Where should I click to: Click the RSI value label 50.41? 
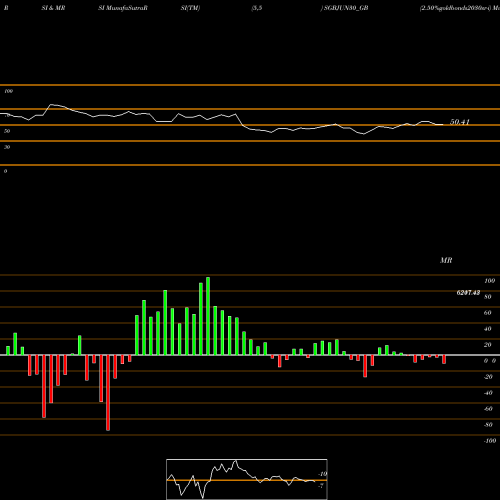(x=460, y=122)
